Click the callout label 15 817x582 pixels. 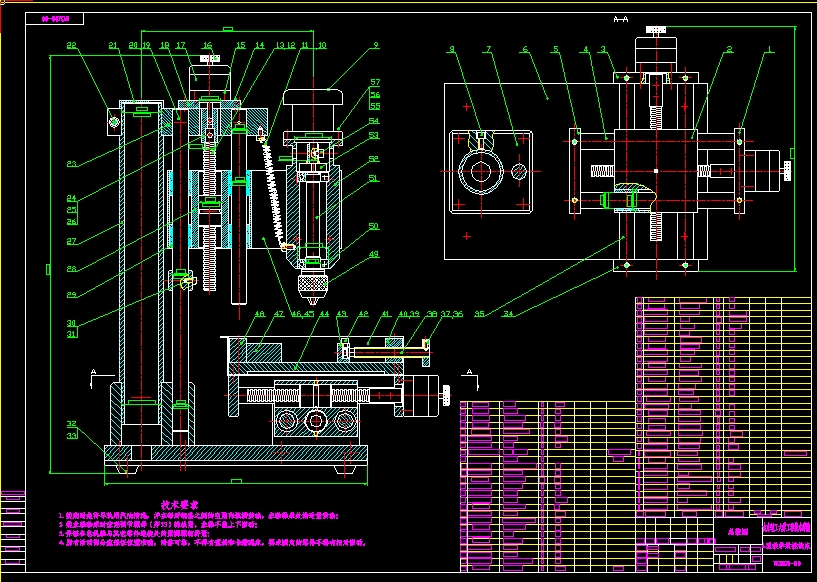coord(240,45)
